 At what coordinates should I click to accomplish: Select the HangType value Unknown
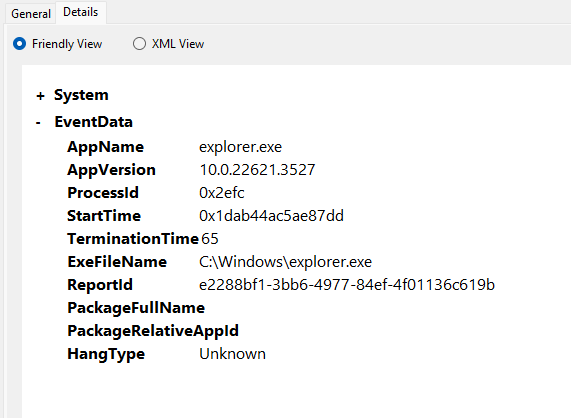[232, 354]
